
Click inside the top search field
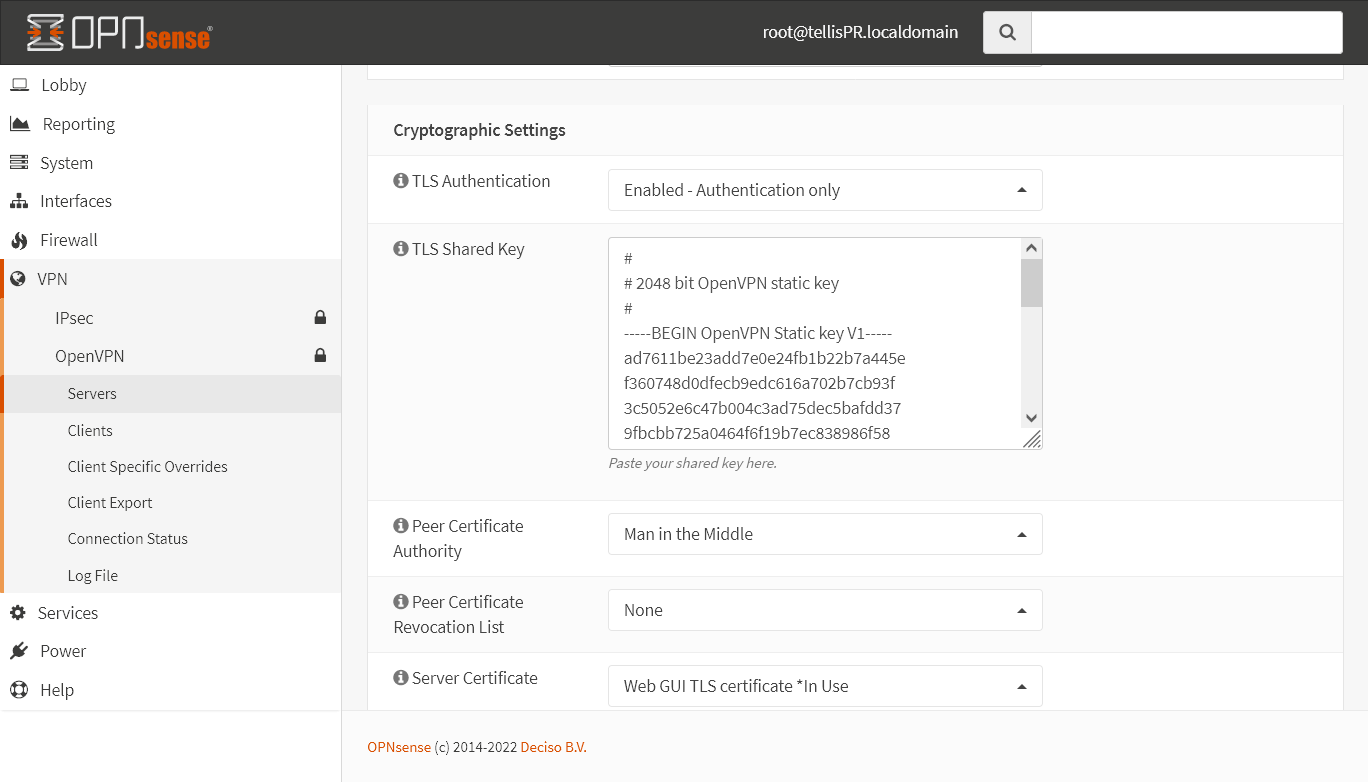click(x=1185, y=31)
